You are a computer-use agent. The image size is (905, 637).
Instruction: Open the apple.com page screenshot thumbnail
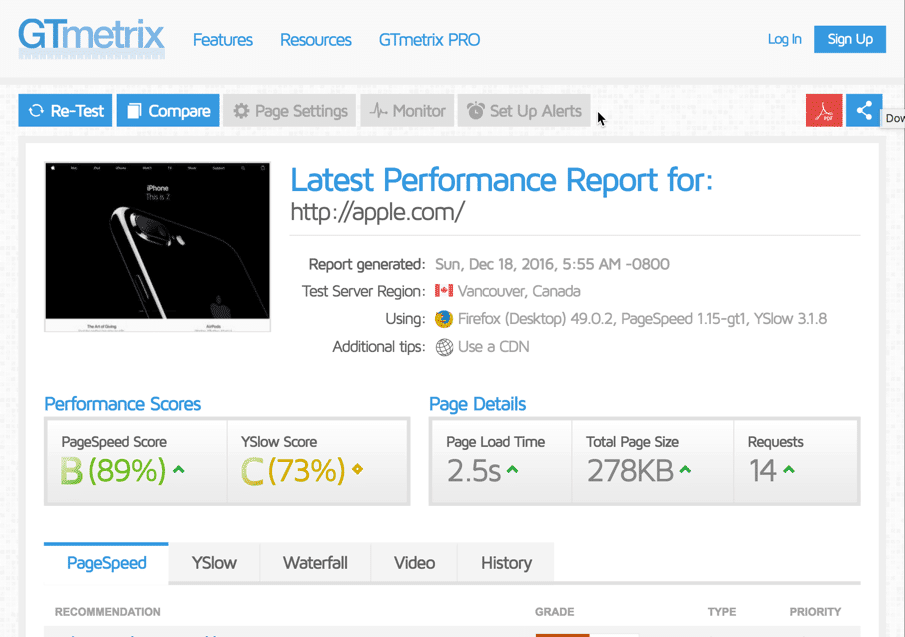coord(157,247)
